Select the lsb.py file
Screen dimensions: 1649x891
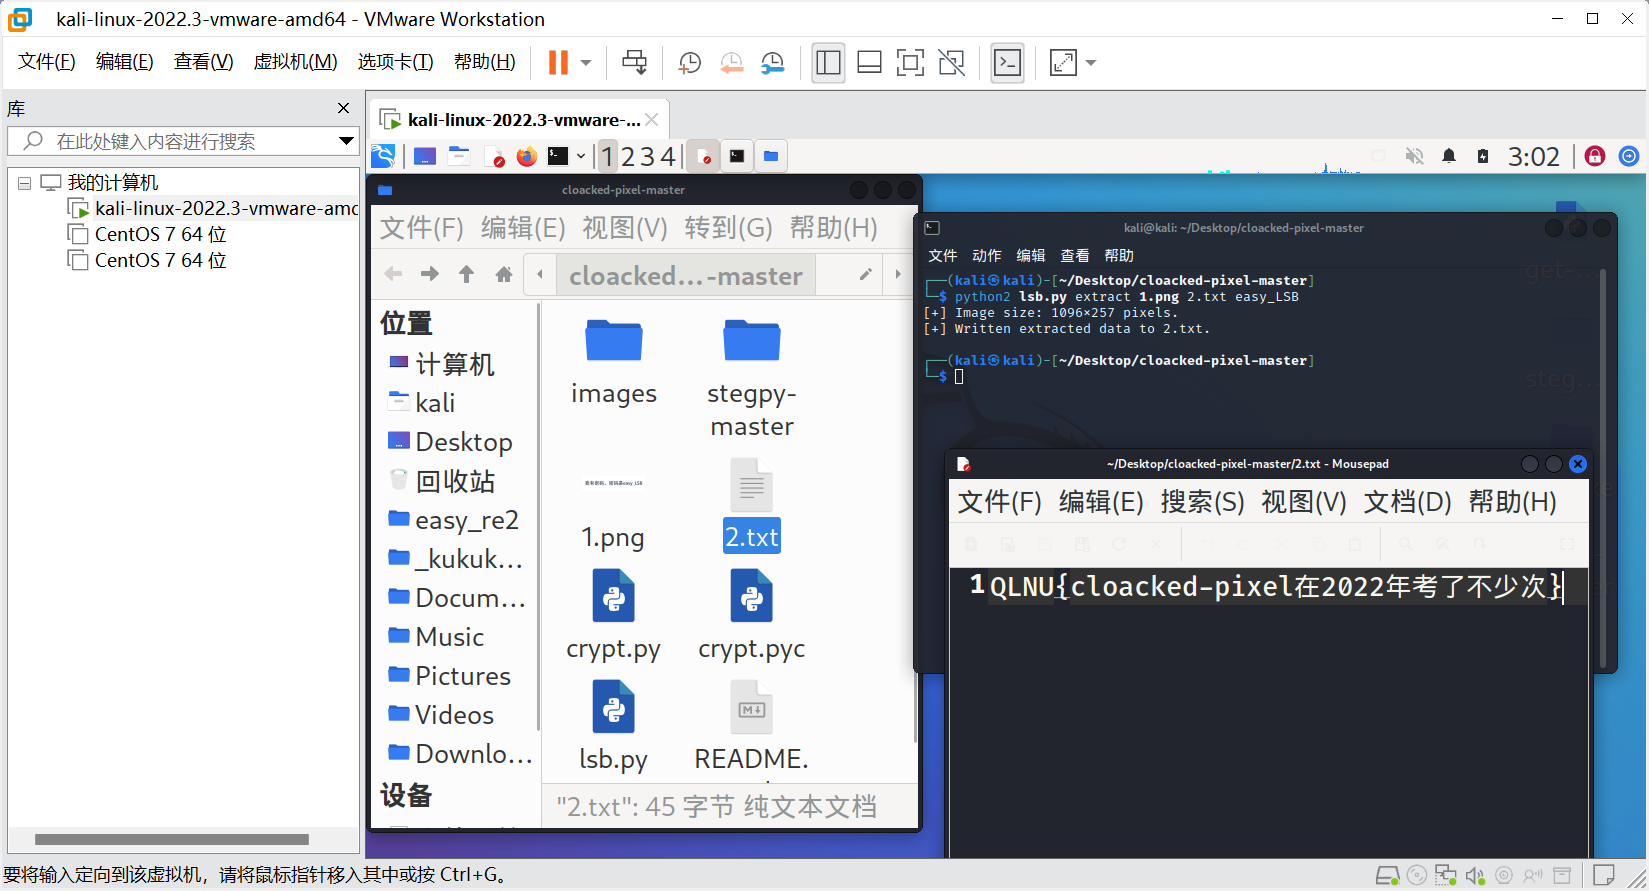[x=614, y=725]
